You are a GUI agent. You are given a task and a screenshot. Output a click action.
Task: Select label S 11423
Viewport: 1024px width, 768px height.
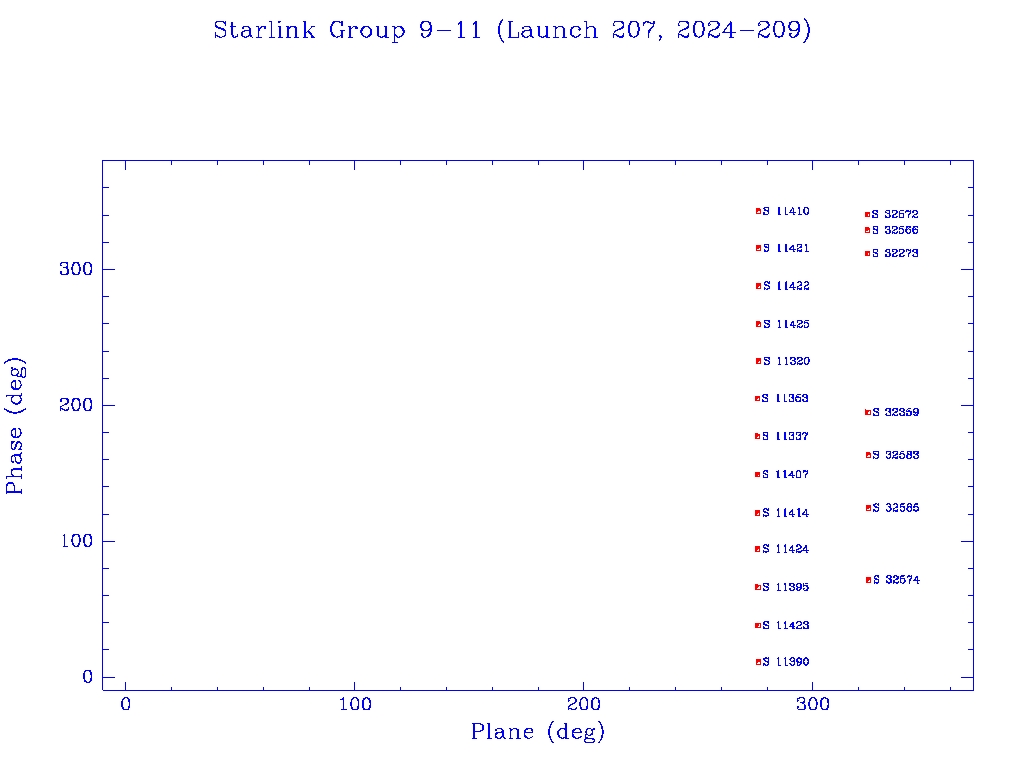786,626
